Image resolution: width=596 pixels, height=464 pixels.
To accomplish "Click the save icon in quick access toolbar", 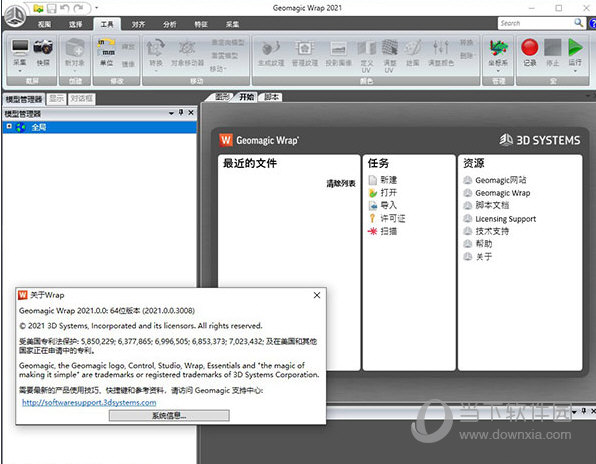I will click(51, 8).
